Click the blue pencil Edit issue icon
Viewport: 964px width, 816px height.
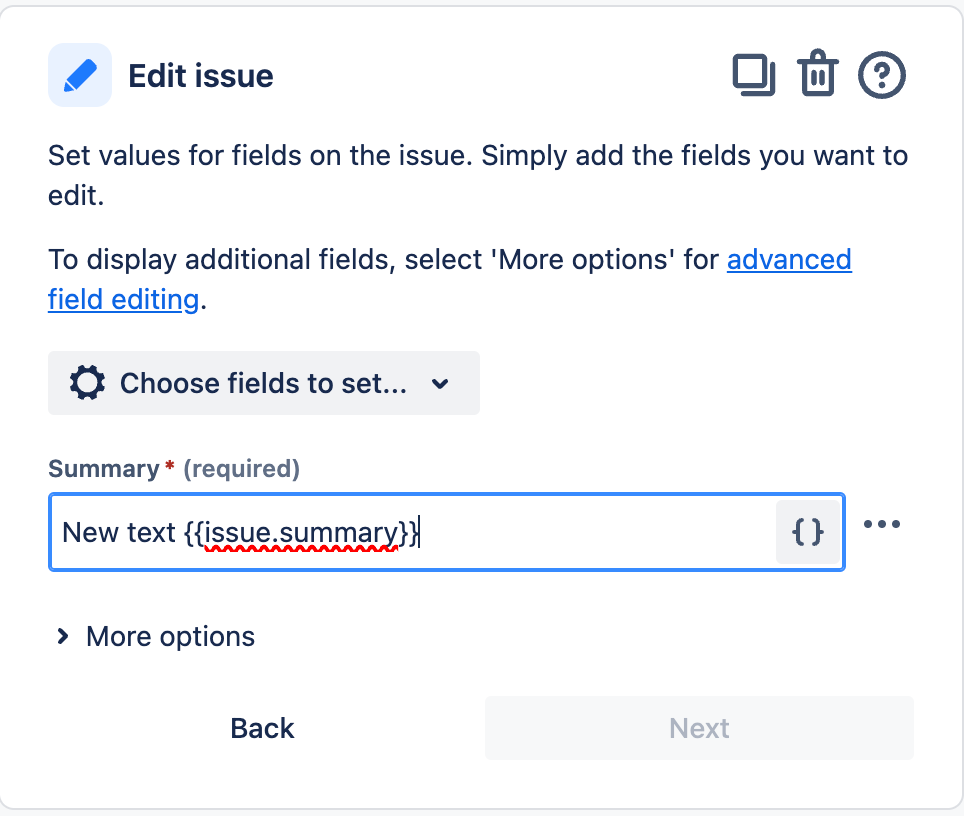80,75
